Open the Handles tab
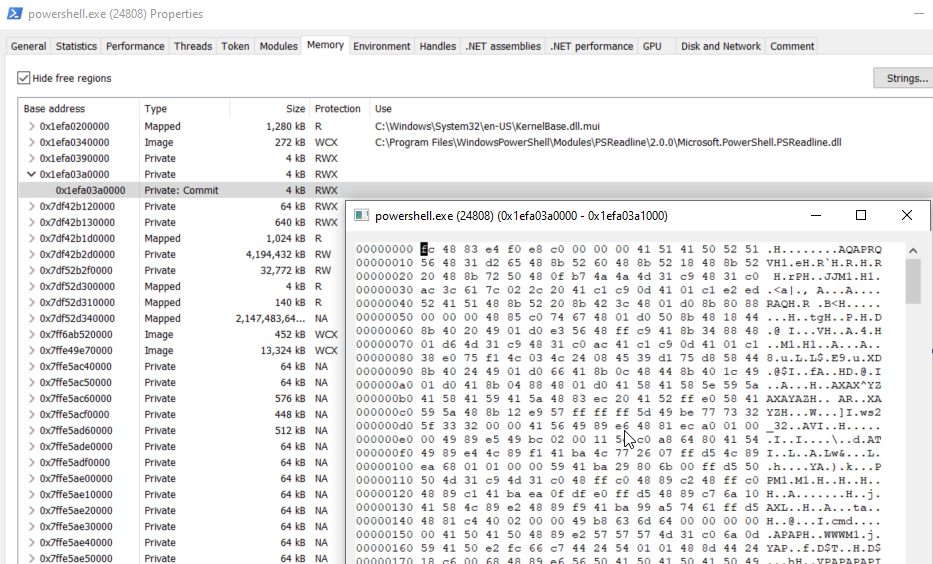This screenshot has height=564, width=933. (437, 46)
